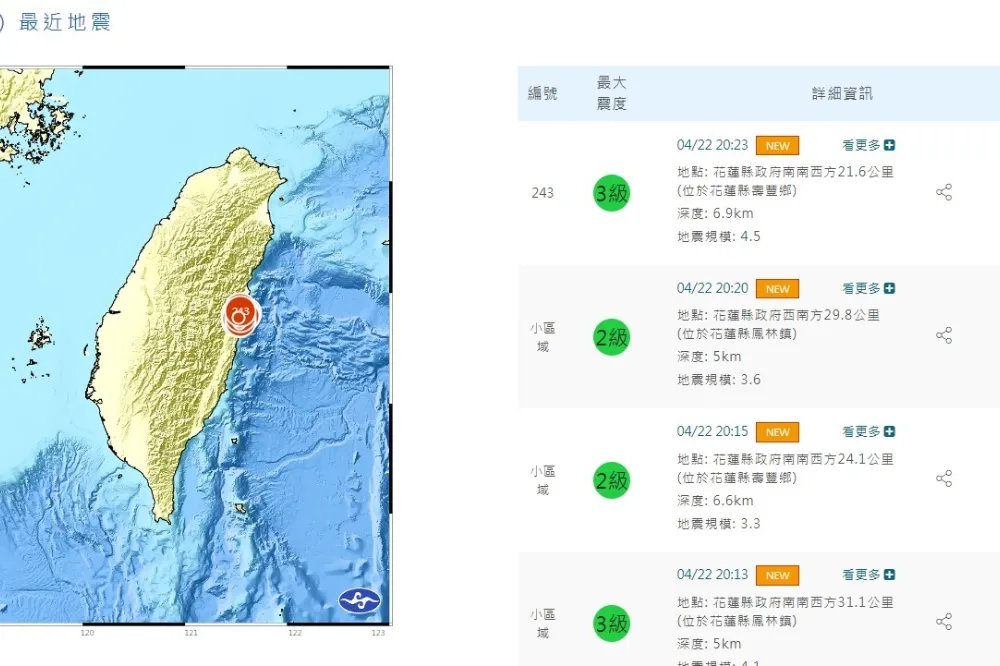The height and width of the screenshot is (666, 1000).
Task: Click the epicenter marker 243 on the map
Action: (240, 315)
